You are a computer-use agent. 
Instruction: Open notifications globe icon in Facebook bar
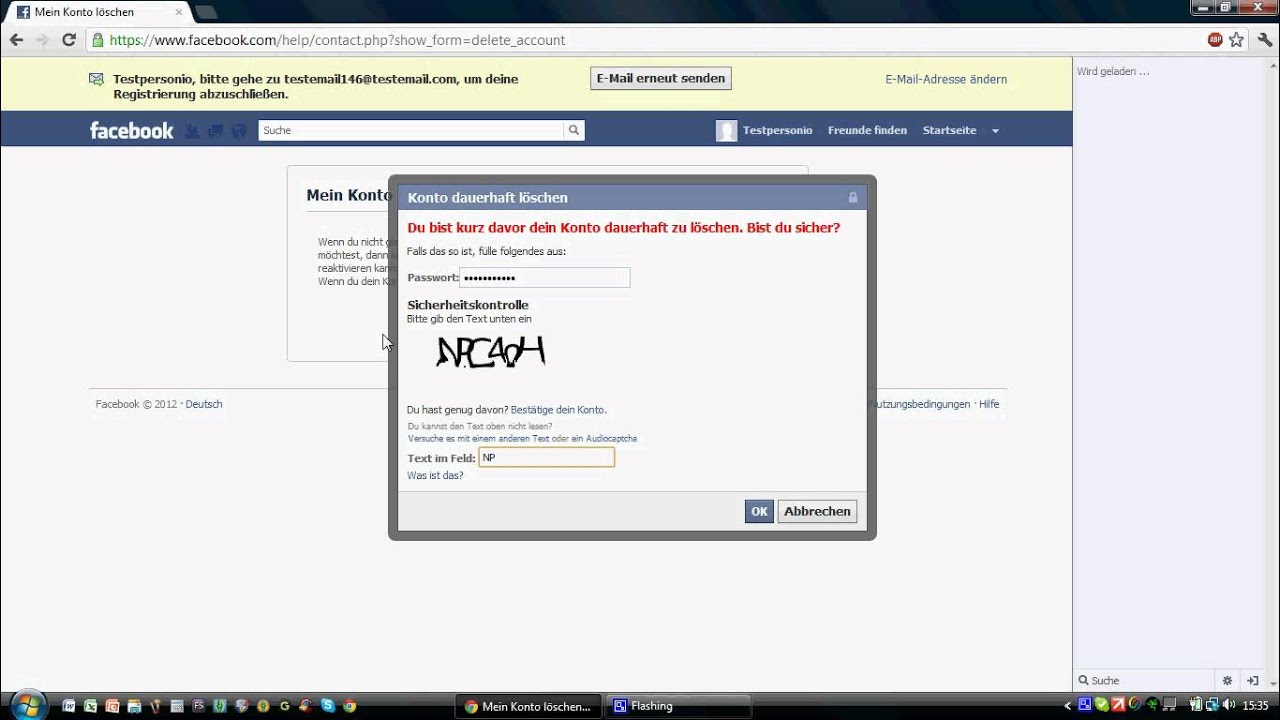238,131
